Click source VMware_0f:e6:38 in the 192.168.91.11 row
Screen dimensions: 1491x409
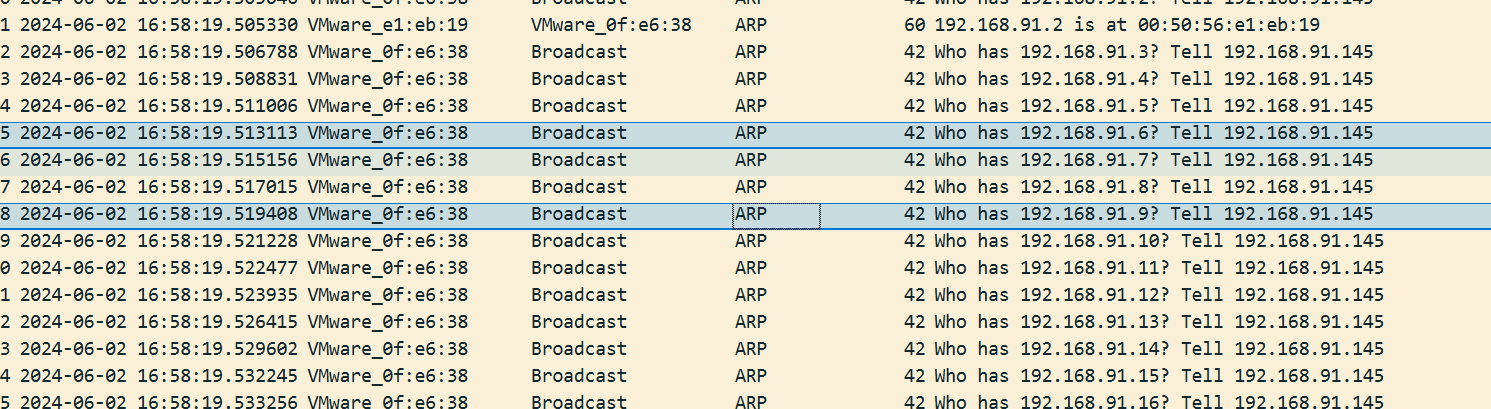tap(388, 268)
